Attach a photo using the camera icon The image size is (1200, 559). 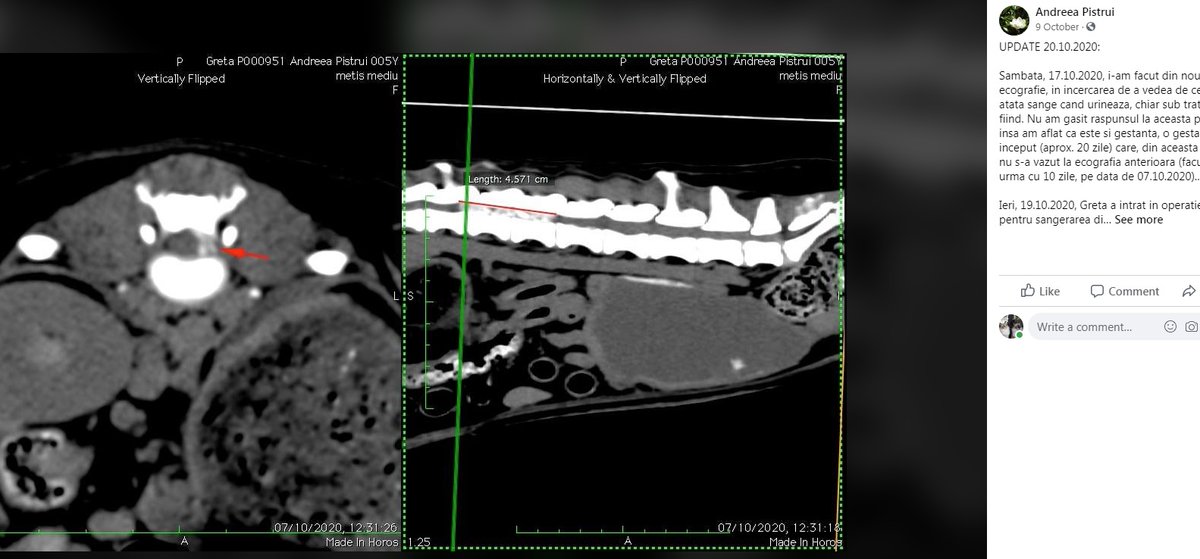(x=1192, y=326)
